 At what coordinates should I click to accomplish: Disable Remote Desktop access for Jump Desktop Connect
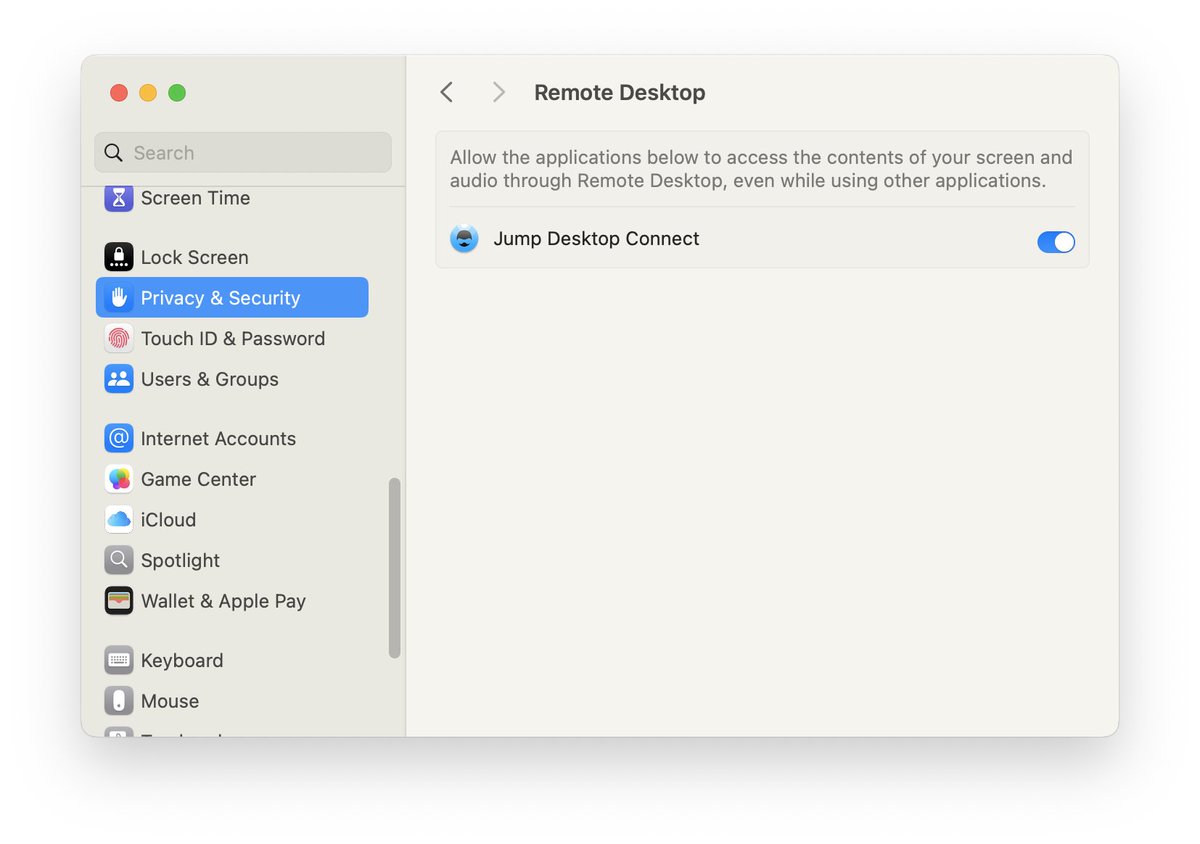[1056, 242]
